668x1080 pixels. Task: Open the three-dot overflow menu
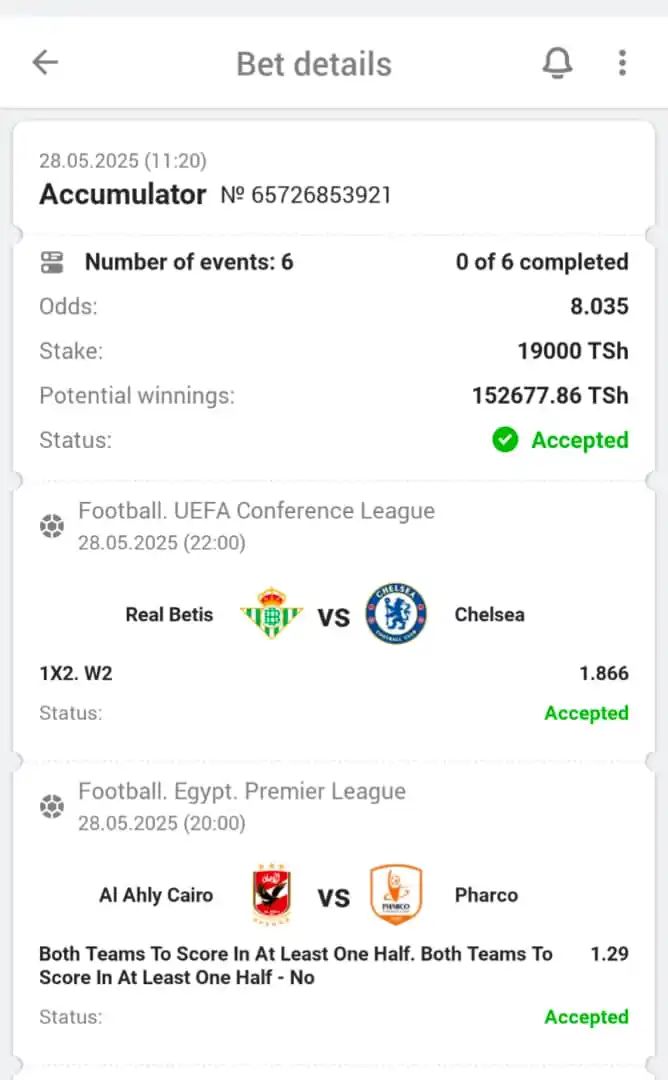coord(622,63)
